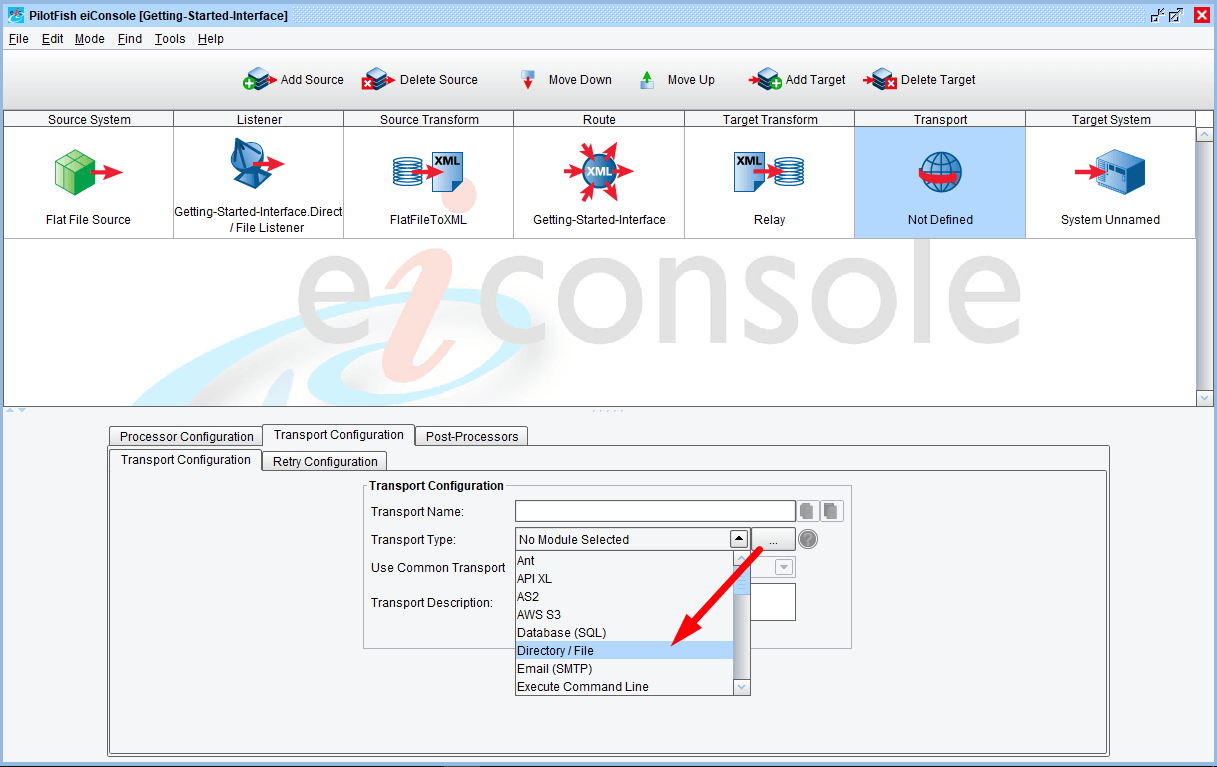The width and height of the screenshot is (1217, 767).
Task: Choose AWS S3 from the transport list
Action: tap(624, 615)
